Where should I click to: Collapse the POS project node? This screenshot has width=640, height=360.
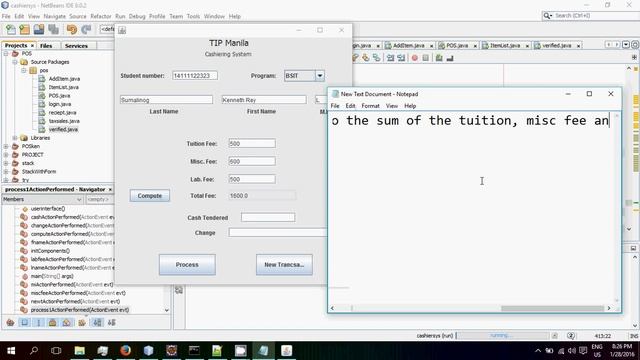[6, 53]
